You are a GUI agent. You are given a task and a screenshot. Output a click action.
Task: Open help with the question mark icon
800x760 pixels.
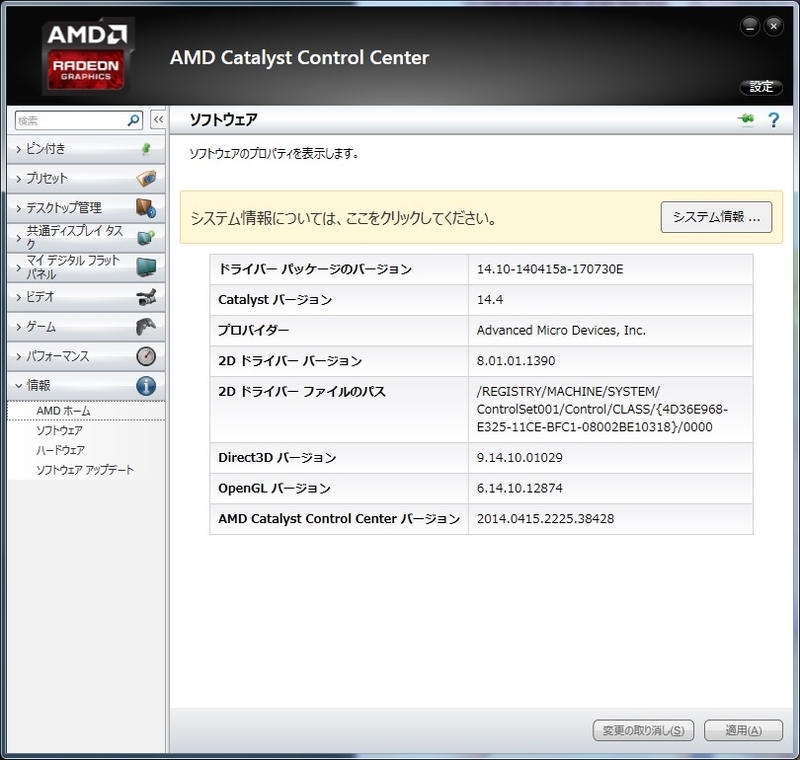pyautogui.click(x=773, y=120)
